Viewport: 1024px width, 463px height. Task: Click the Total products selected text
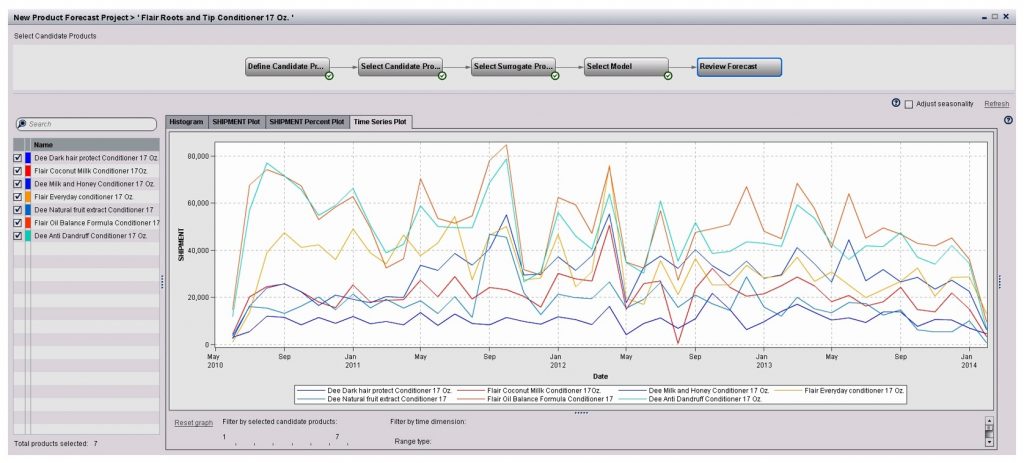click(x=56, y=443)
